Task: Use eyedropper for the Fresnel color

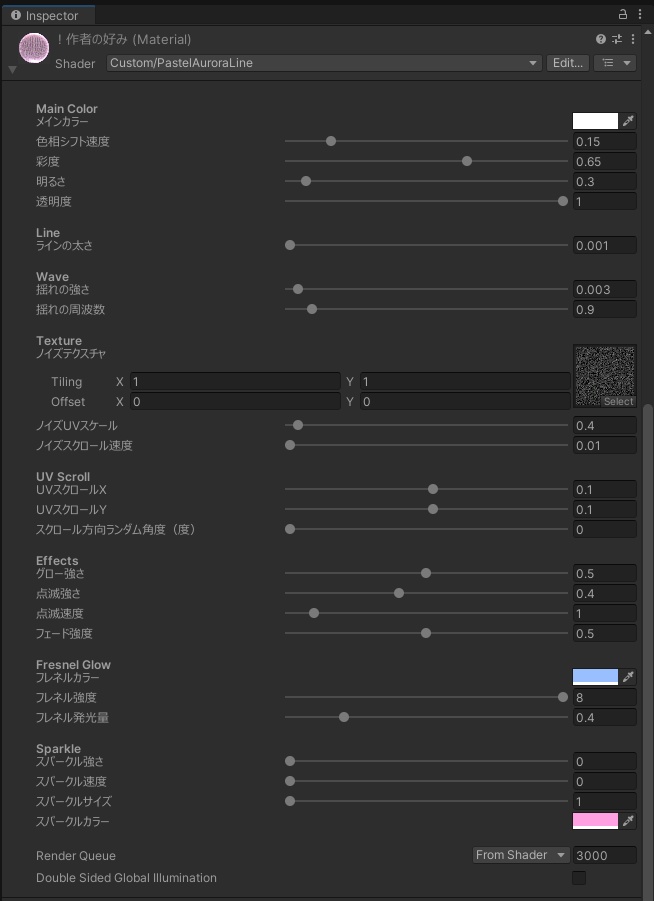Action: [629, 677]
